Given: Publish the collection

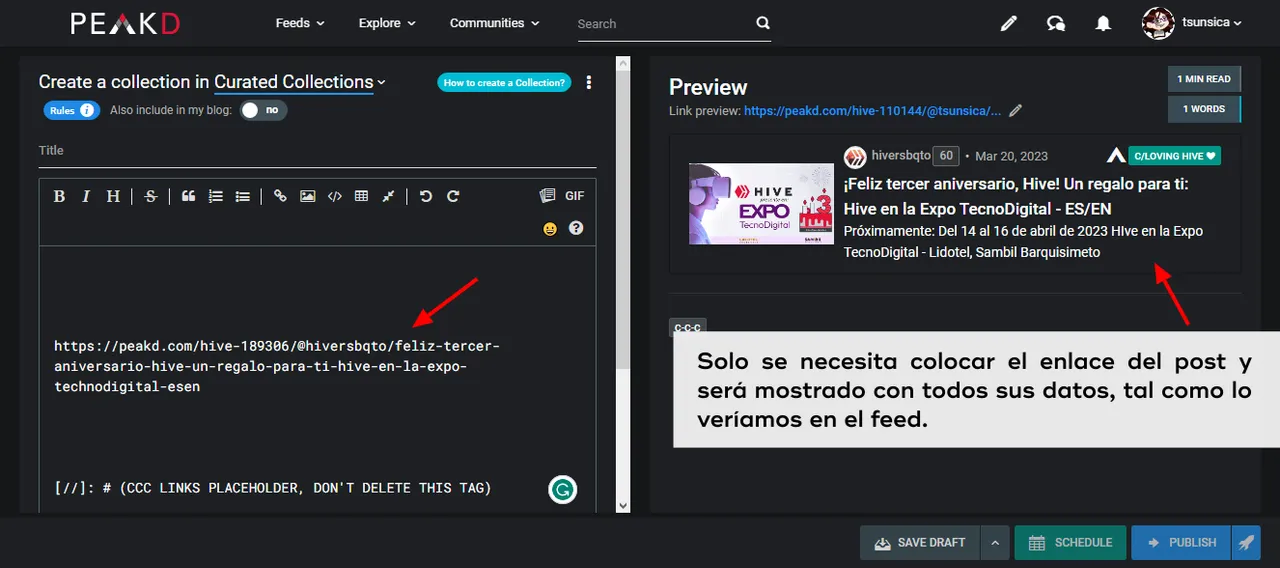Looking at the screenshot, I should click(1182, 542).
